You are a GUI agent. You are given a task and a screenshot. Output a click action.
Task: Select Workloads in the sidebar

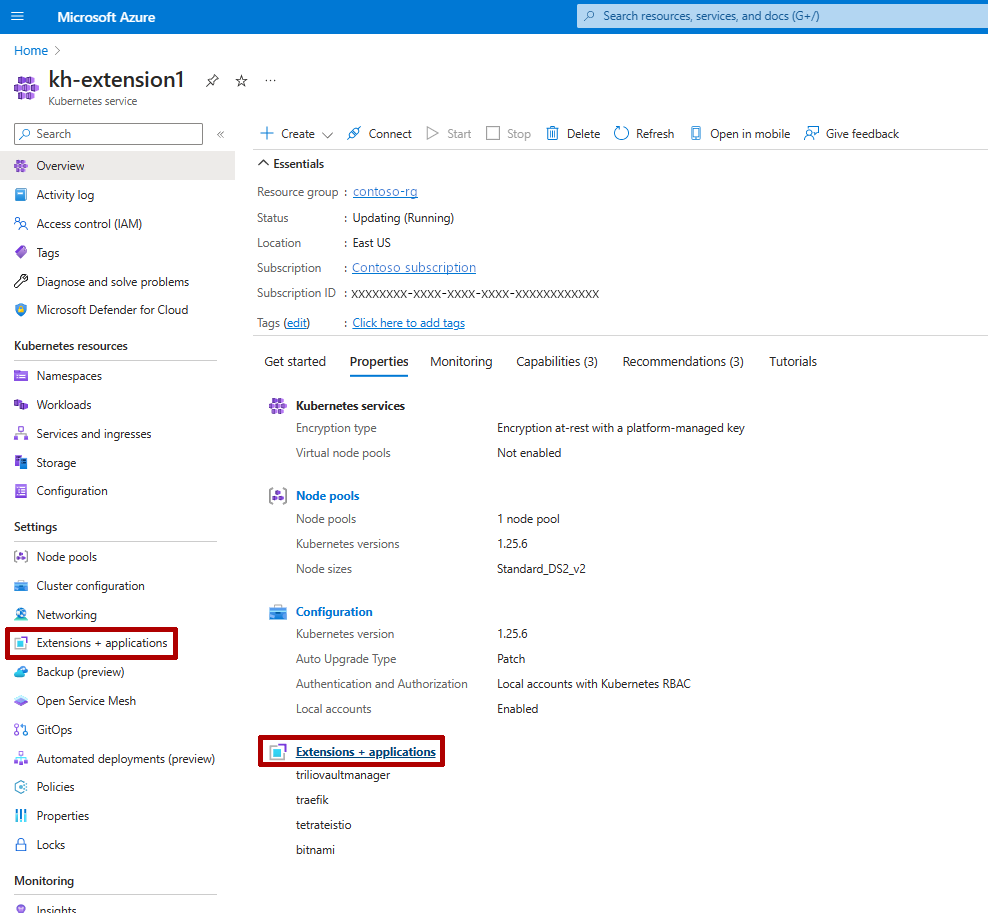coord(62,404)
